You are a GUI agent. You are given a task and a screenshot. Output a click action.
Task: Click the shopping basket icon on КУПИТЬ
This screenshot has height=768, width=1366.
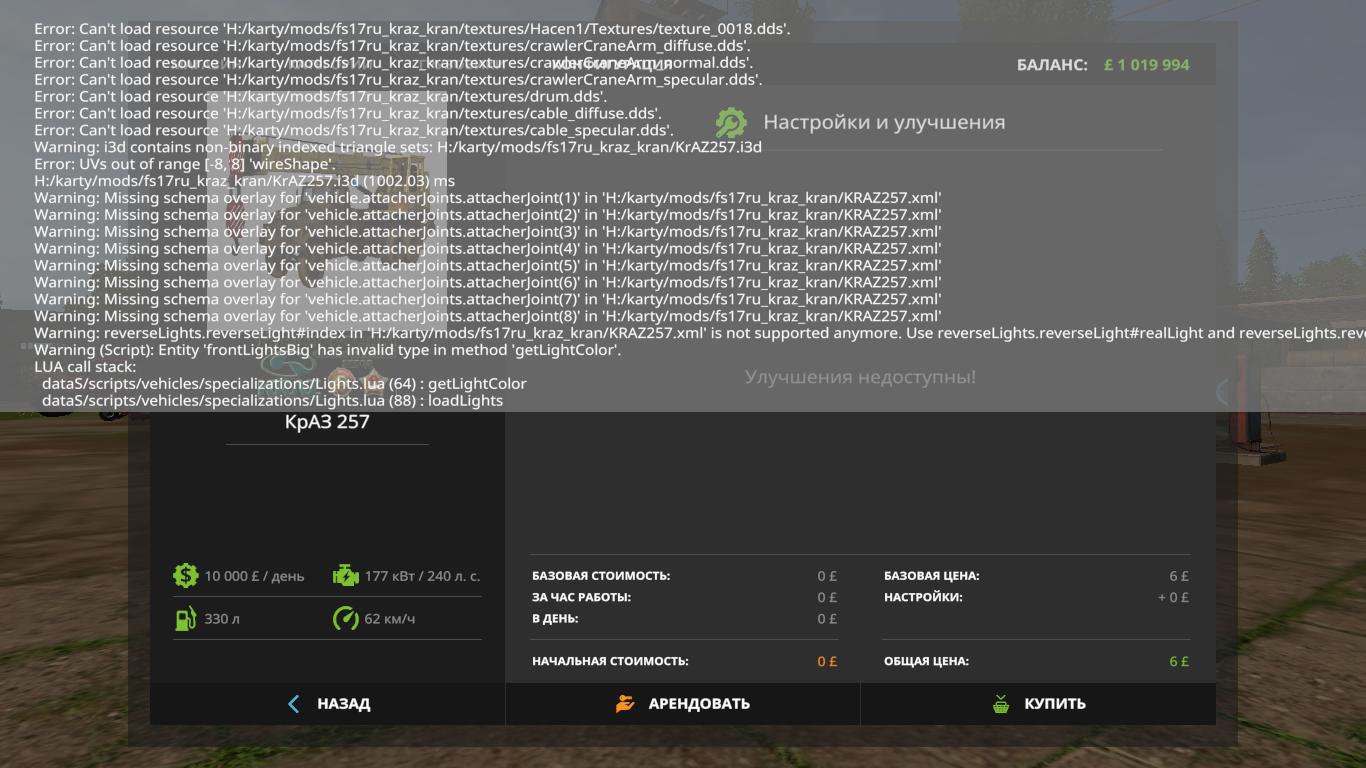coord(1001,704)
